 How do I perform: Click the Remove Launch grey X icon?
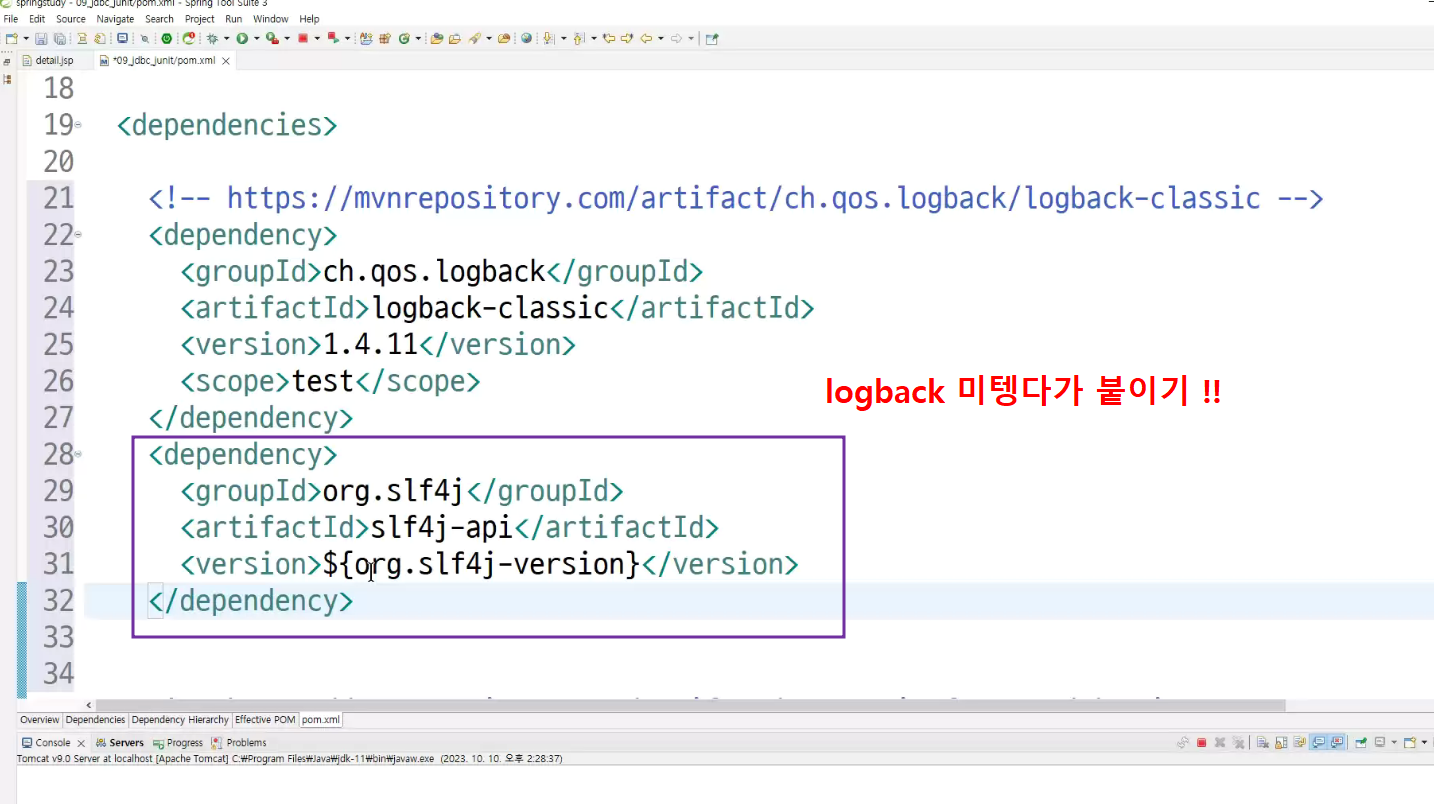[1220, 743]
